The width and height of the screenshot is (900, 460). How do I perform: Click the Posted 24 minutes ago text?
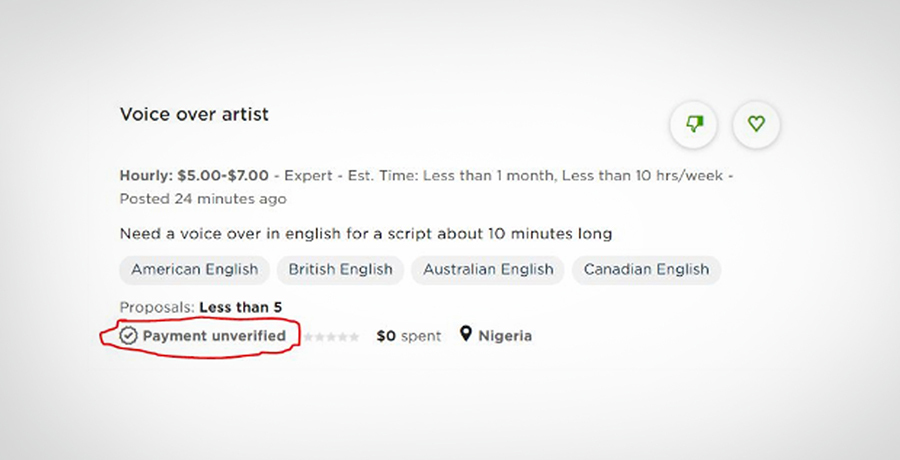pyautogui.click(x=203, y=199)
